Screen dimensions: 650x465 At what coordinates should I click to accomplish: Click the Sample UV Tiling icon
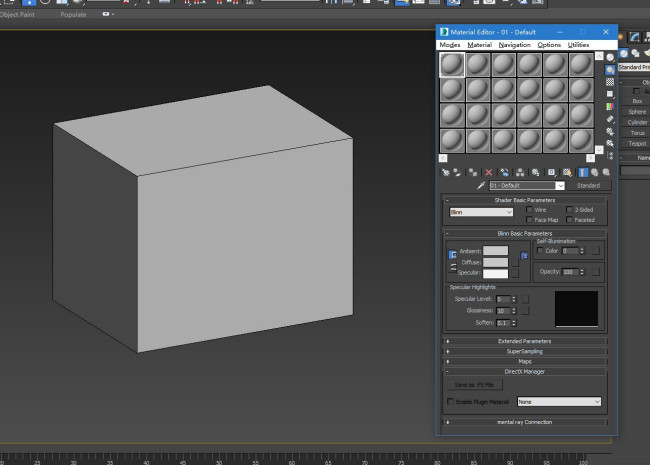point(610,94)
